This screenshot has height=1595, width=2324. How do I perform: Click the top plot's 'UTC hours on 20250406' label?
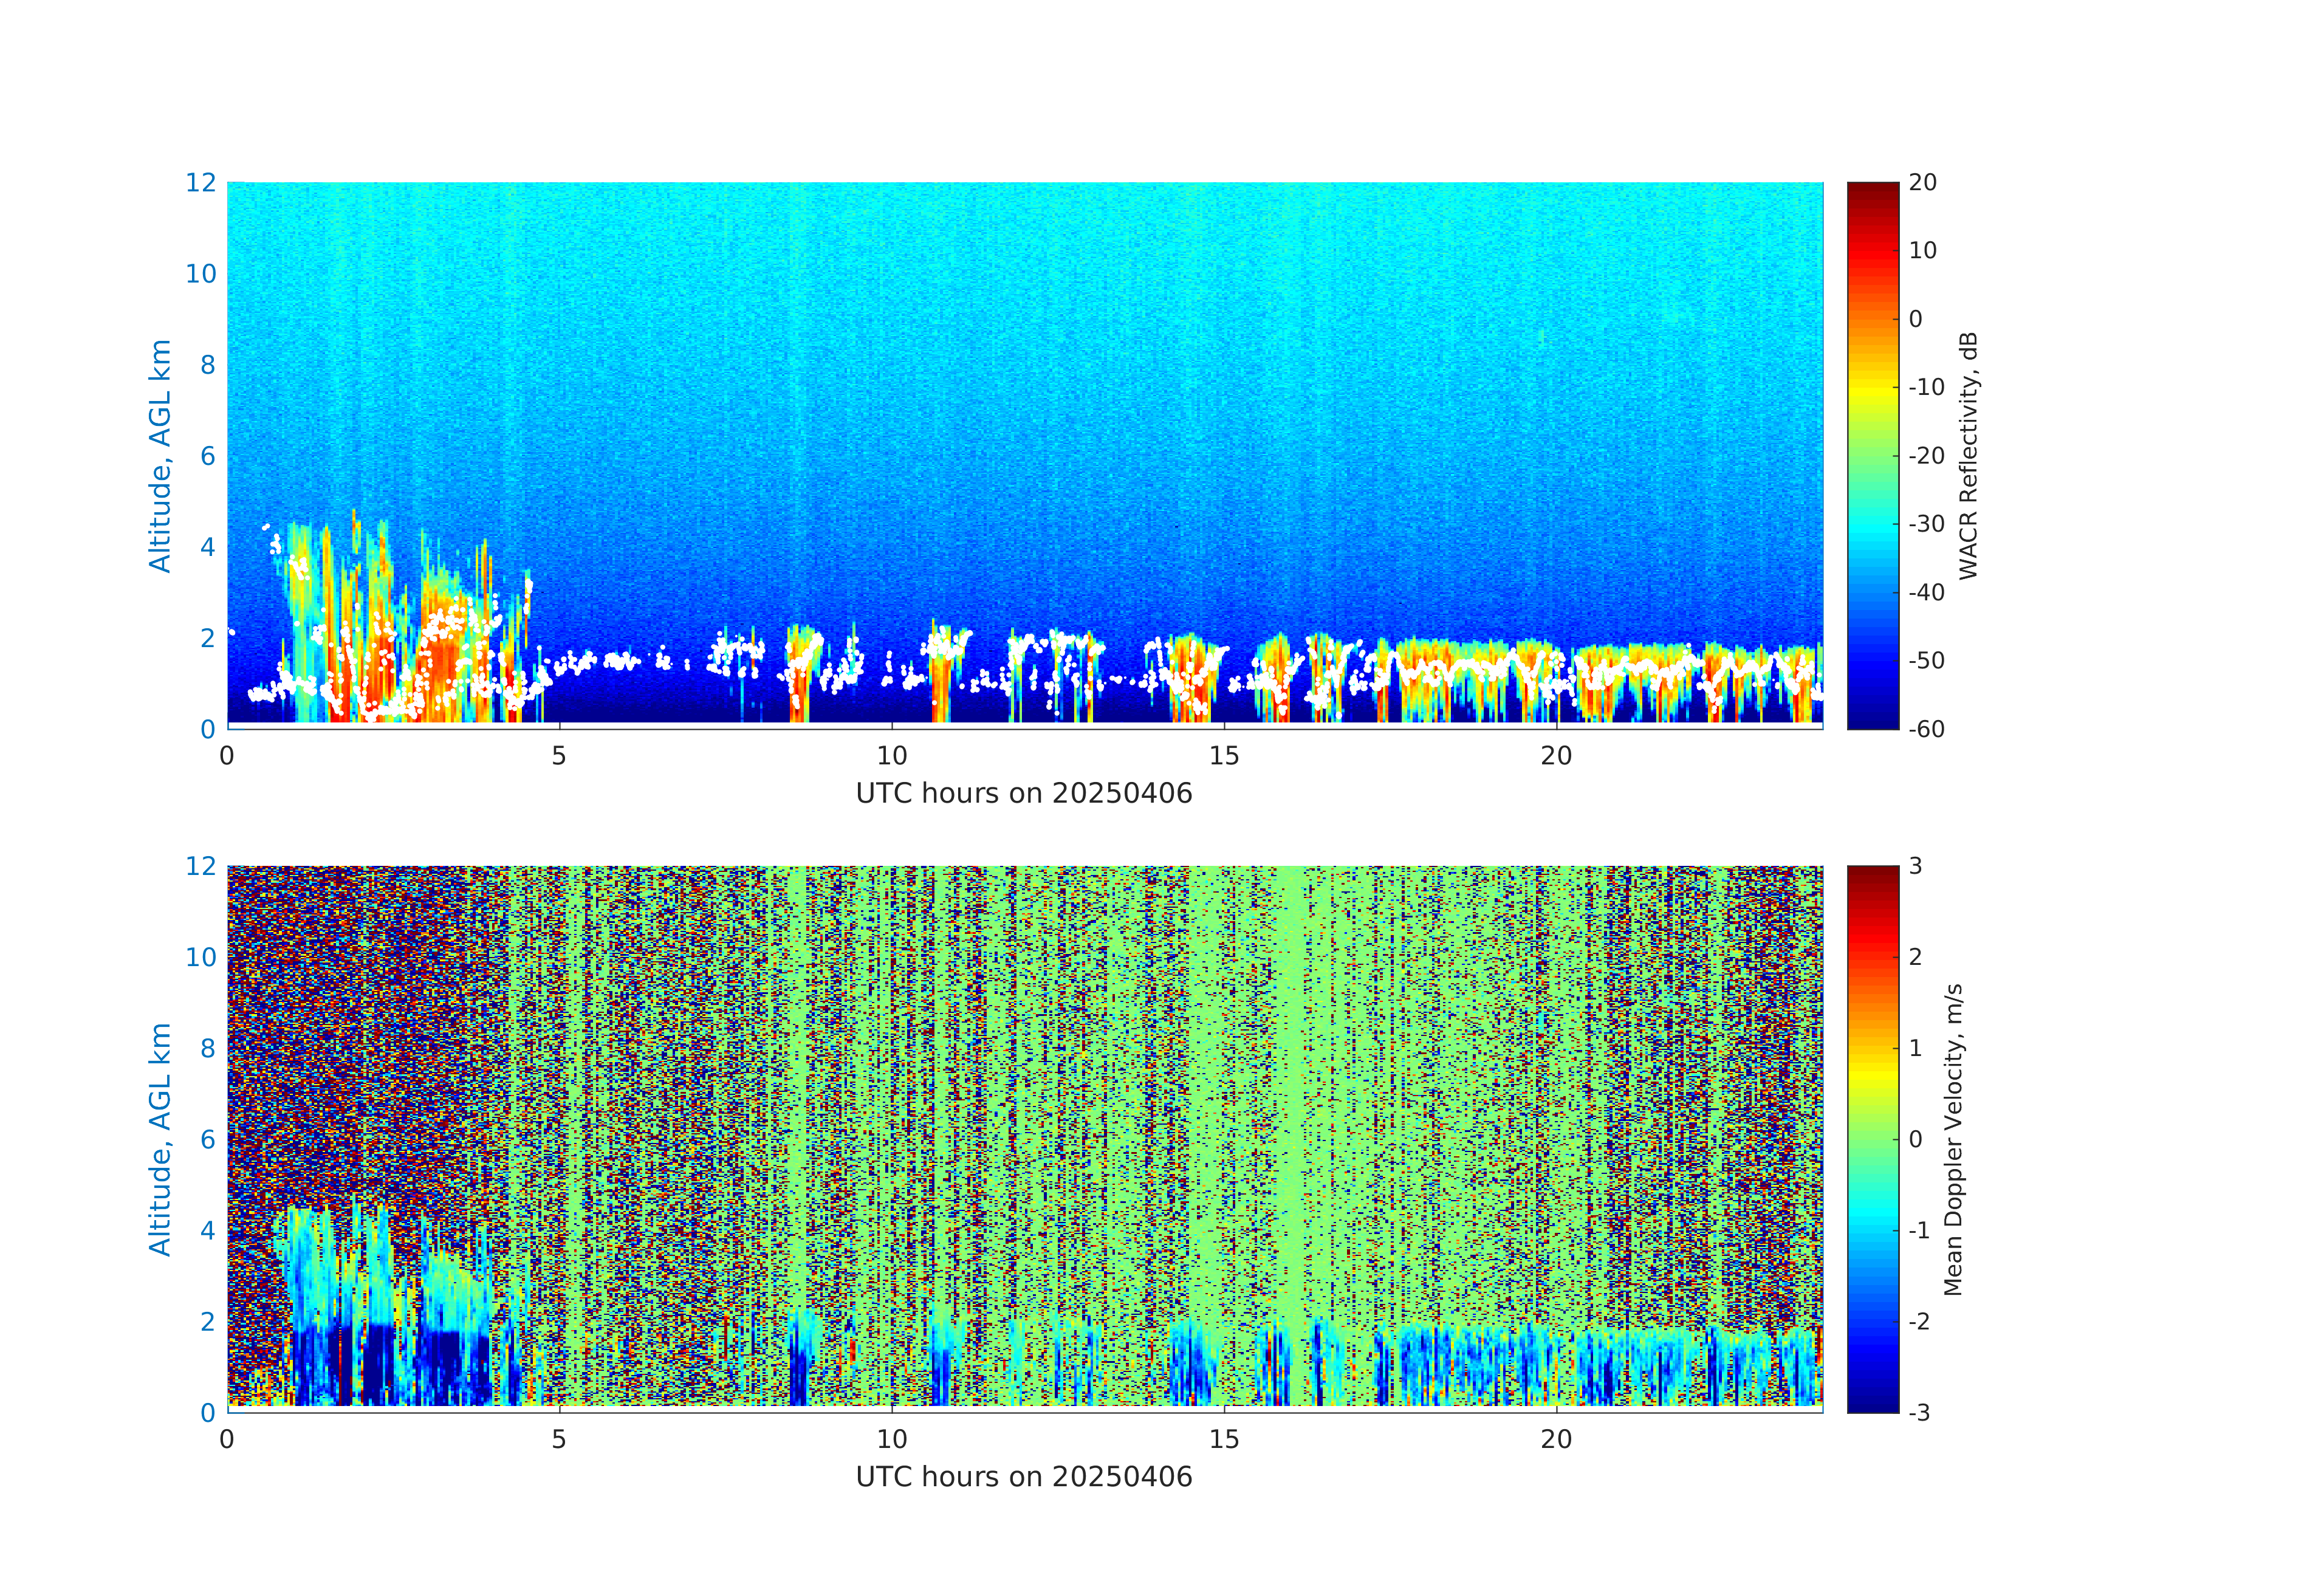tap(1024, 794)
